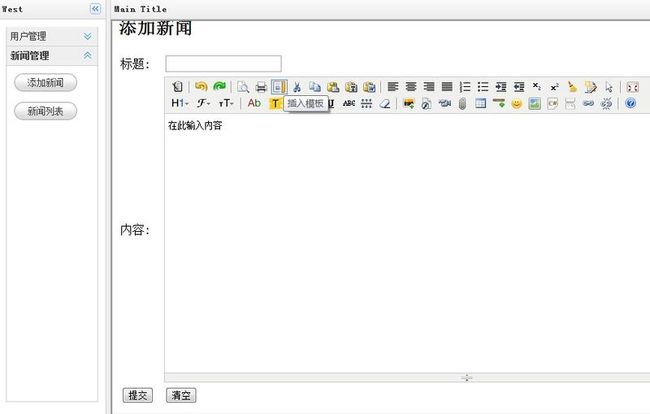Collapse the 新闻管理 accordion panel
Viewport: 650px width, 414px height.
[x=52, y=56]
